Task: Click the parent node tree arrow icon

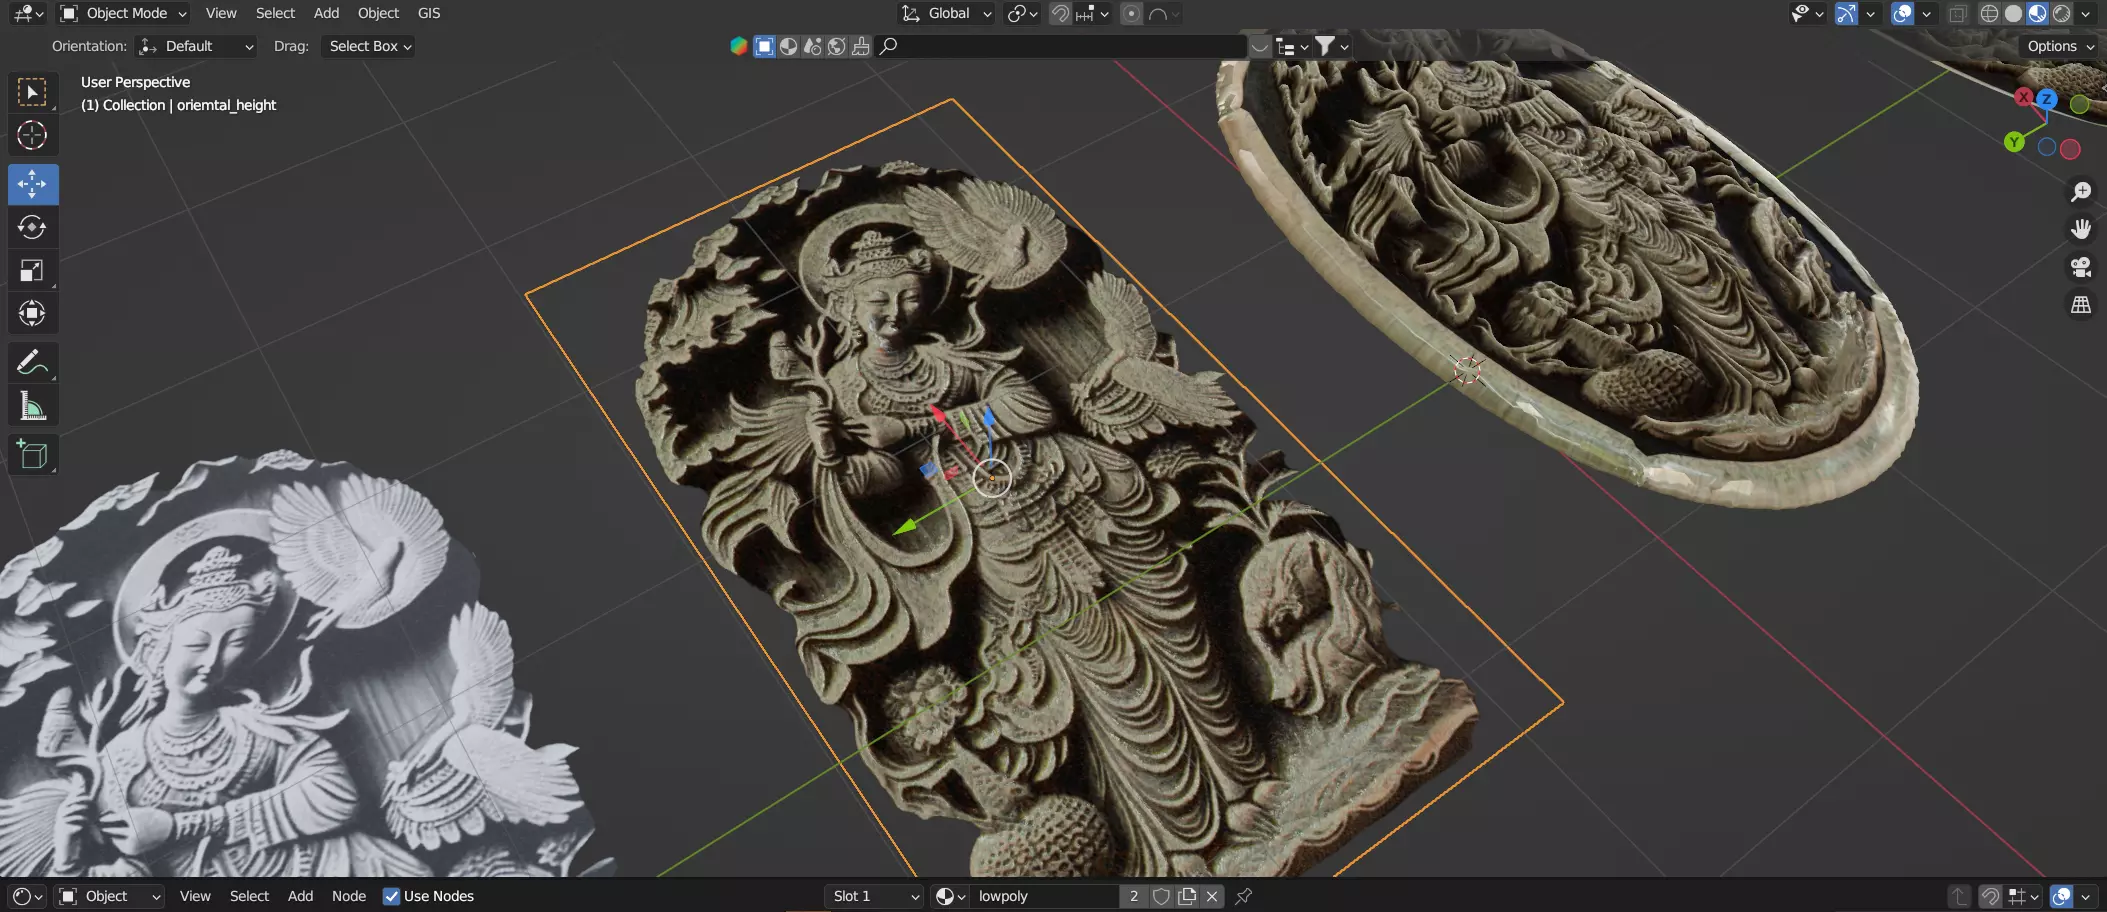Action: (1959, 896)
